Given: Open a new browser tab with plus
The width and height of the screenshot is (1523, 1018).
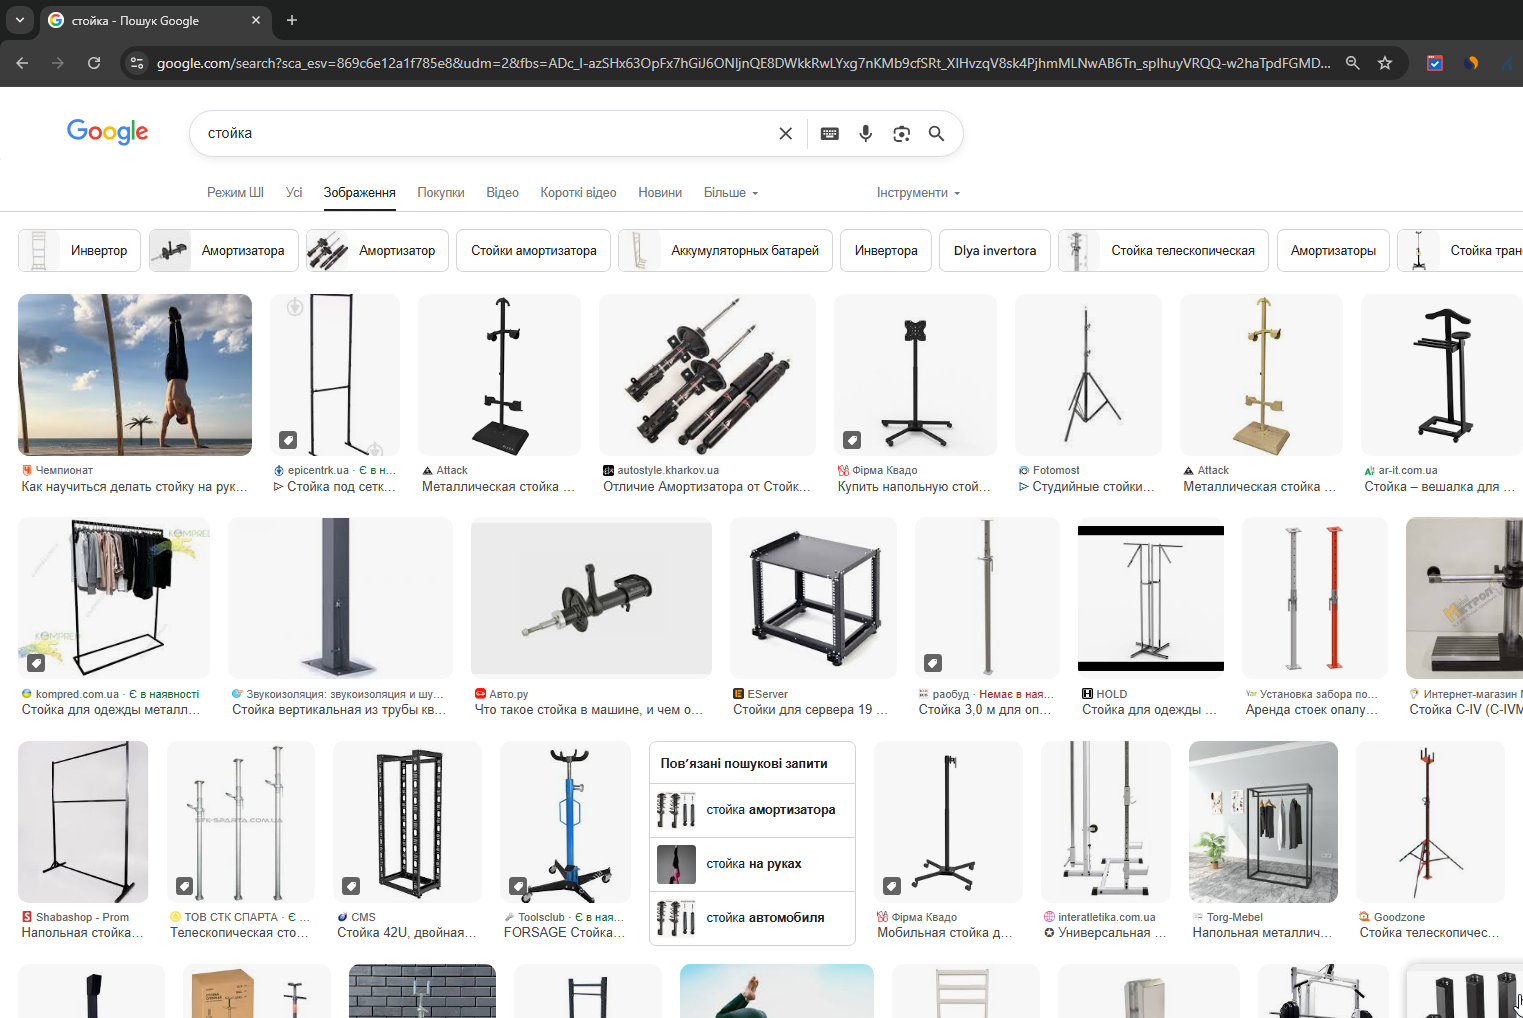Looking at the screenshot, I should click(292, 20).
